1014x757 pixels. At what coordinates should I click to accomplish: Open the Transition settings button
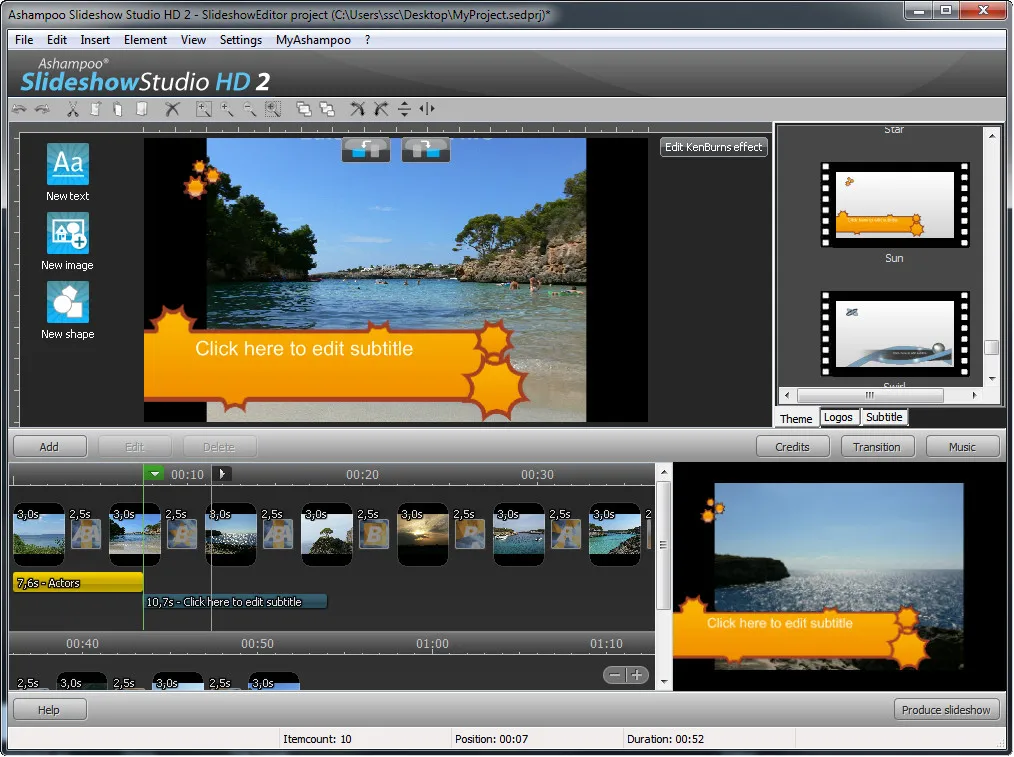[877, 447]
